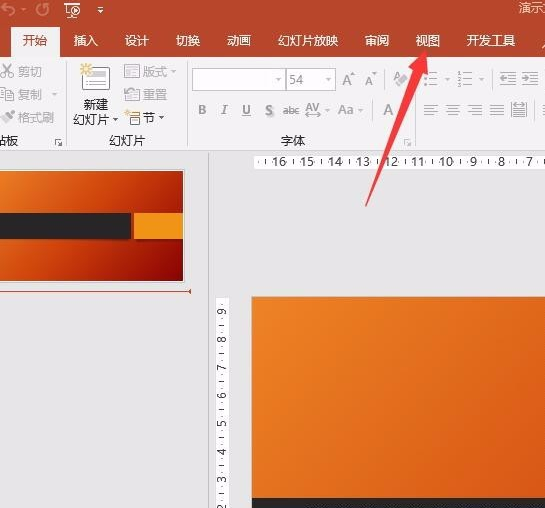
Task: Click the 重置 slide button
Action: click(146, 94)
